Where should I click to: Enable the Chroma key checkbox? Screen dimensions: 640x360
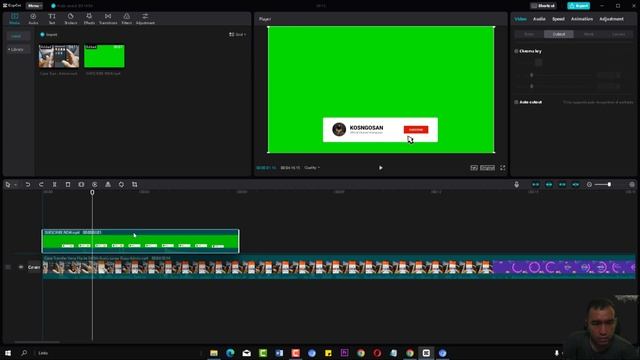tap(516, 51)
